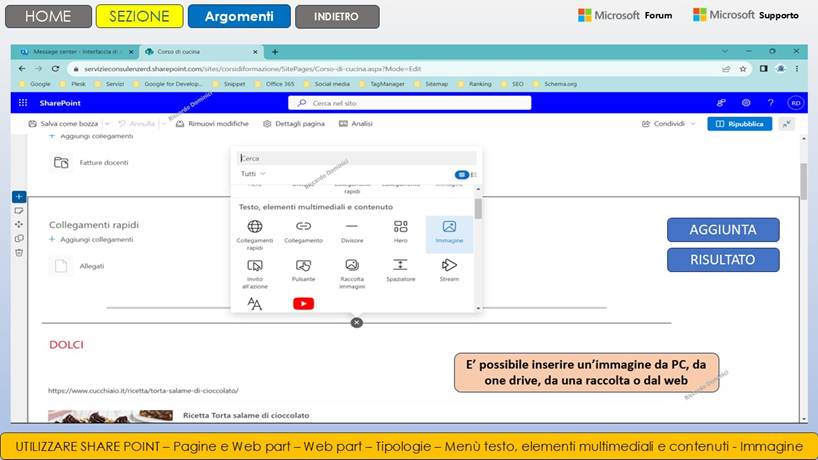Screen dimensions: 818x460
Task: Expand the Salva come bozza dropdown arrow
Action: click(107, 124)
